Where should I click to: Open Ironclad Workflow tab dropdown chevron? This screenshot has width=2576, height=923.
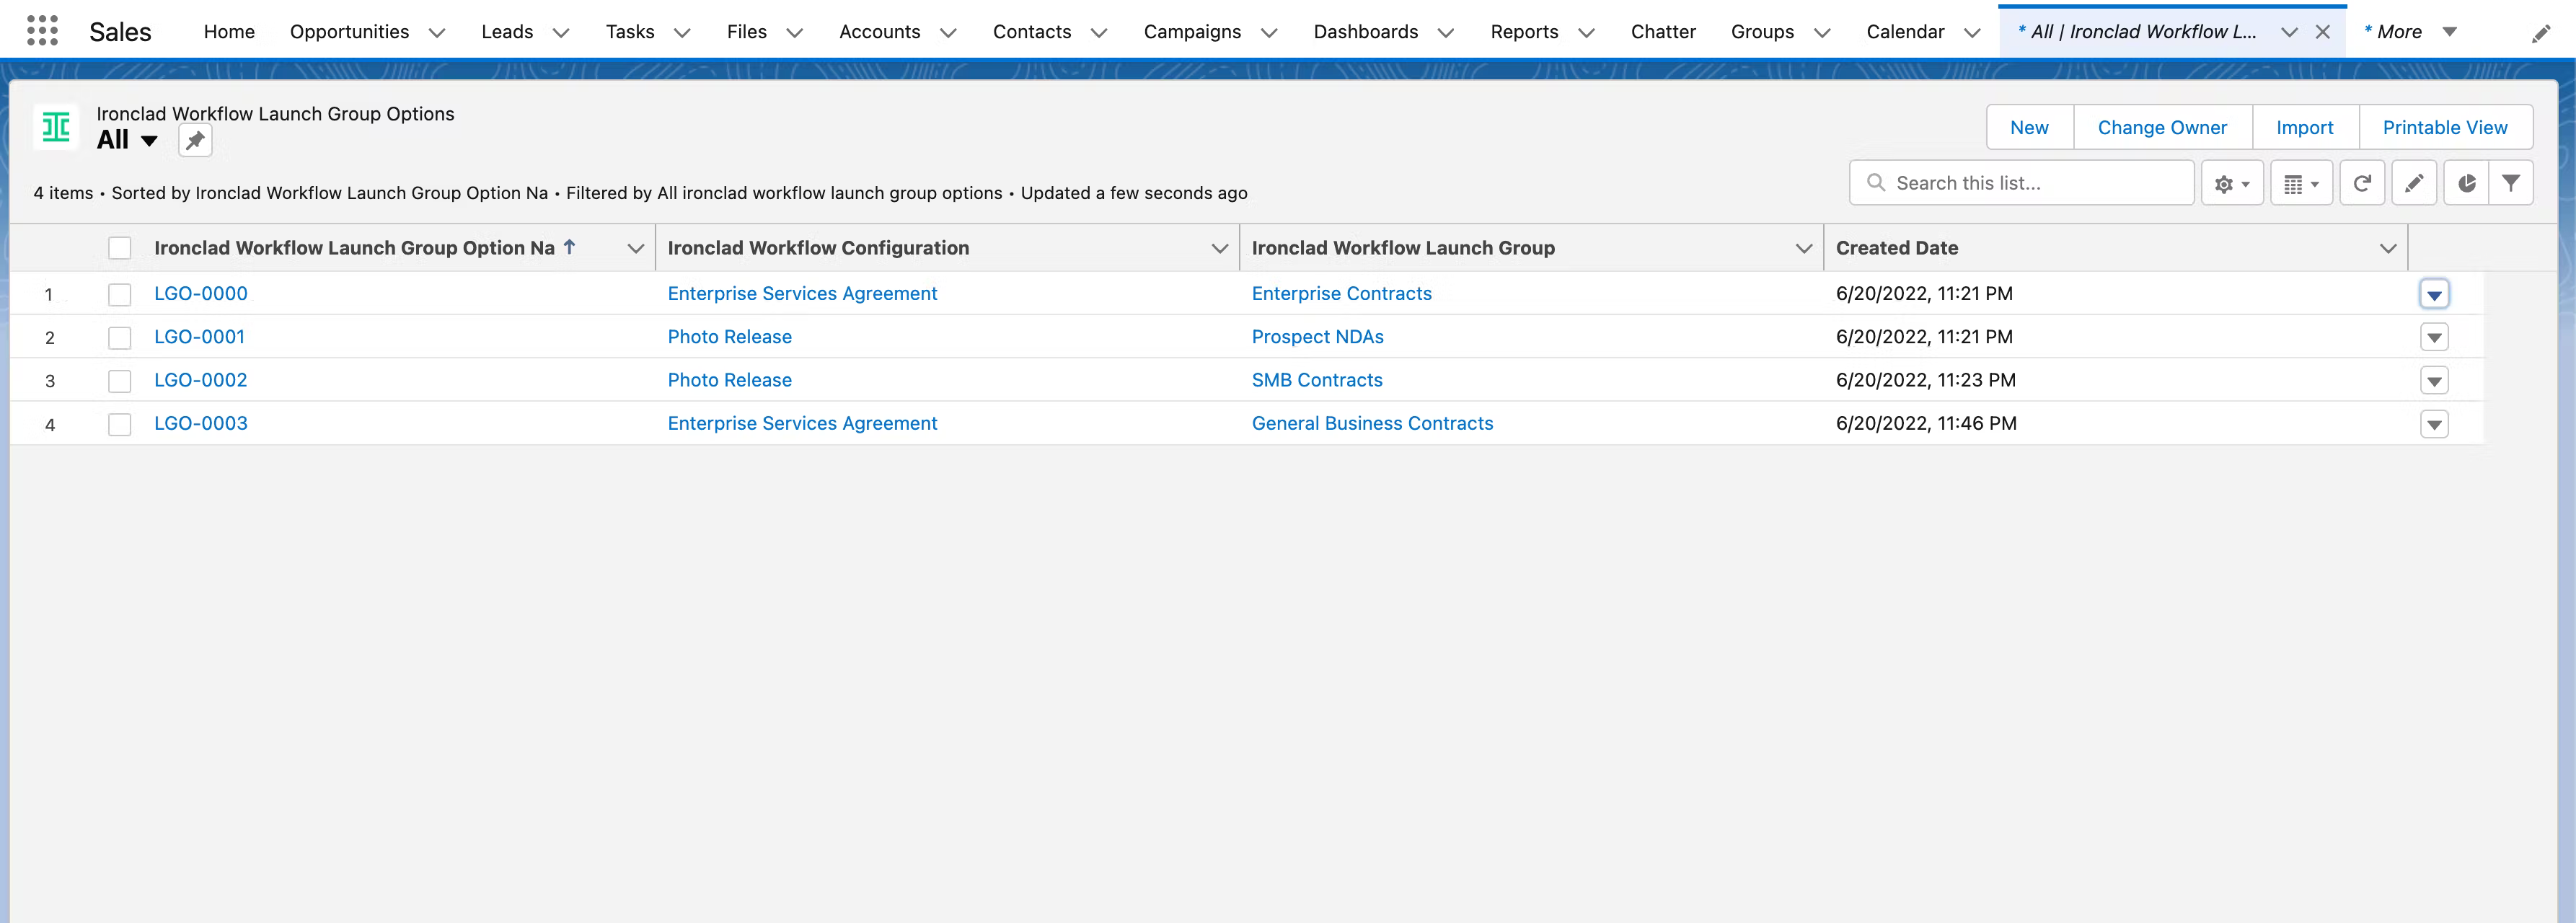2289,32
